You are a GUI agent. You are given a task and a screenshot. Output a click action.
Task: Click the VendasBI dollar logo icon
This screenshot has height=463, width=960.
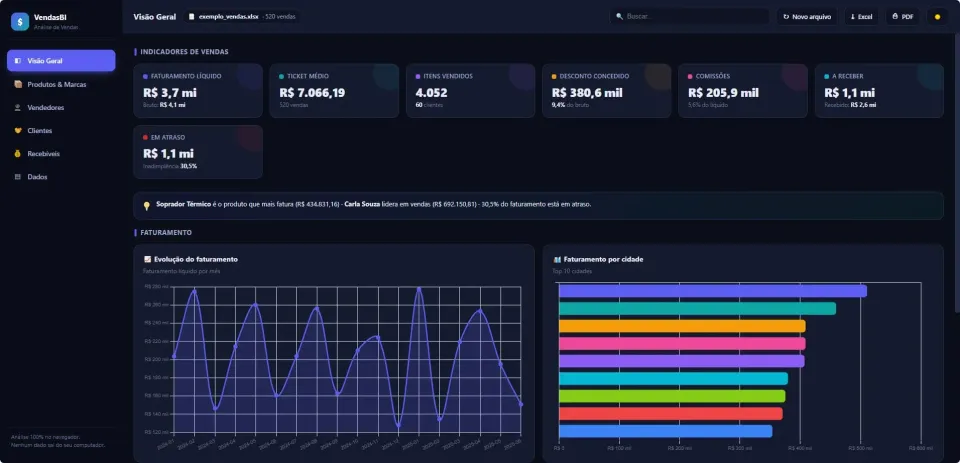coord(20,22)
